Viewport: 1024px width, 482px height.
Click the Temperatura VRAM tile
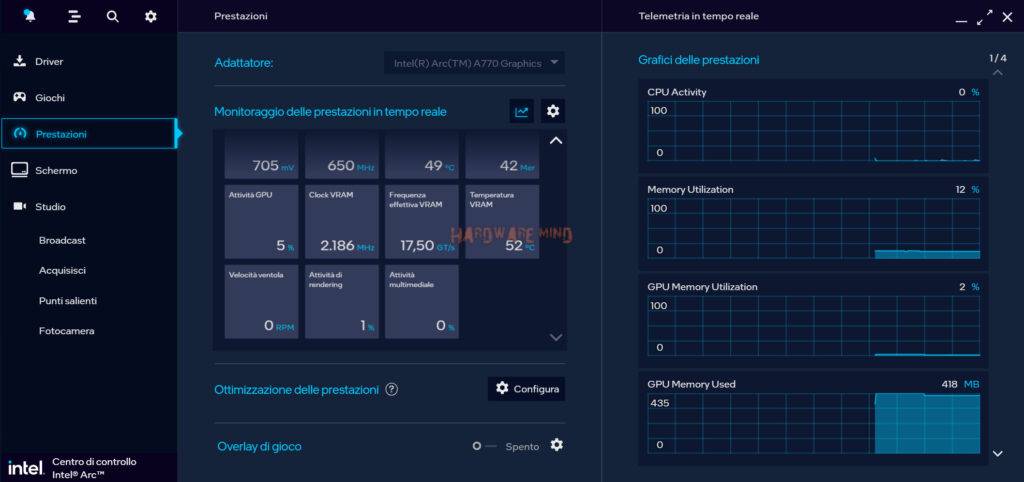pyautogui.click(x=502, y=221)
